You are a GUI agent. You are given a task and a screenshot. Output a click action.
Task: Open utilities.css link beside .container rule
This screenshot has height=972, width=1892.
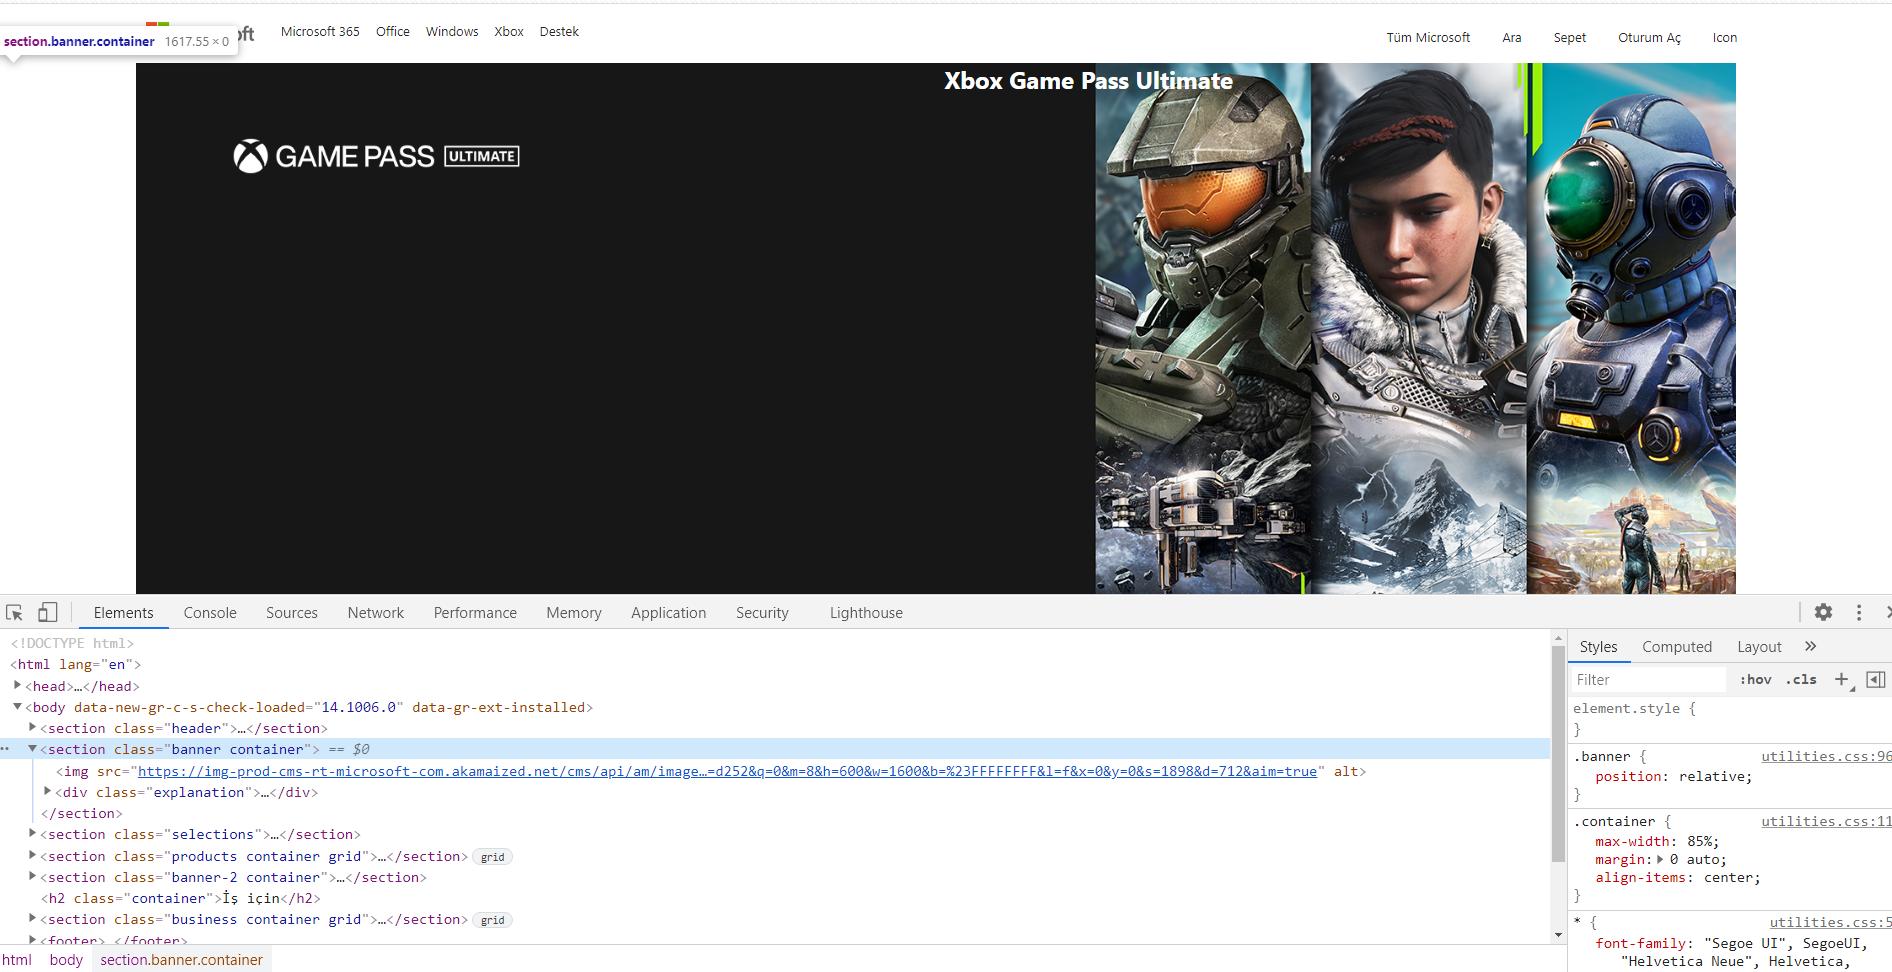[1825, 821]
